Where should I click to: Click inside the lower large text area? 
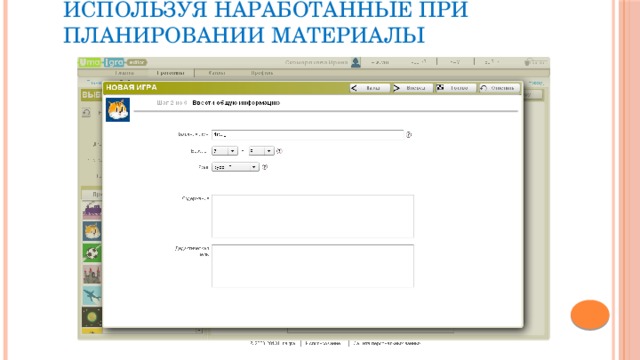tap(313, 266)
